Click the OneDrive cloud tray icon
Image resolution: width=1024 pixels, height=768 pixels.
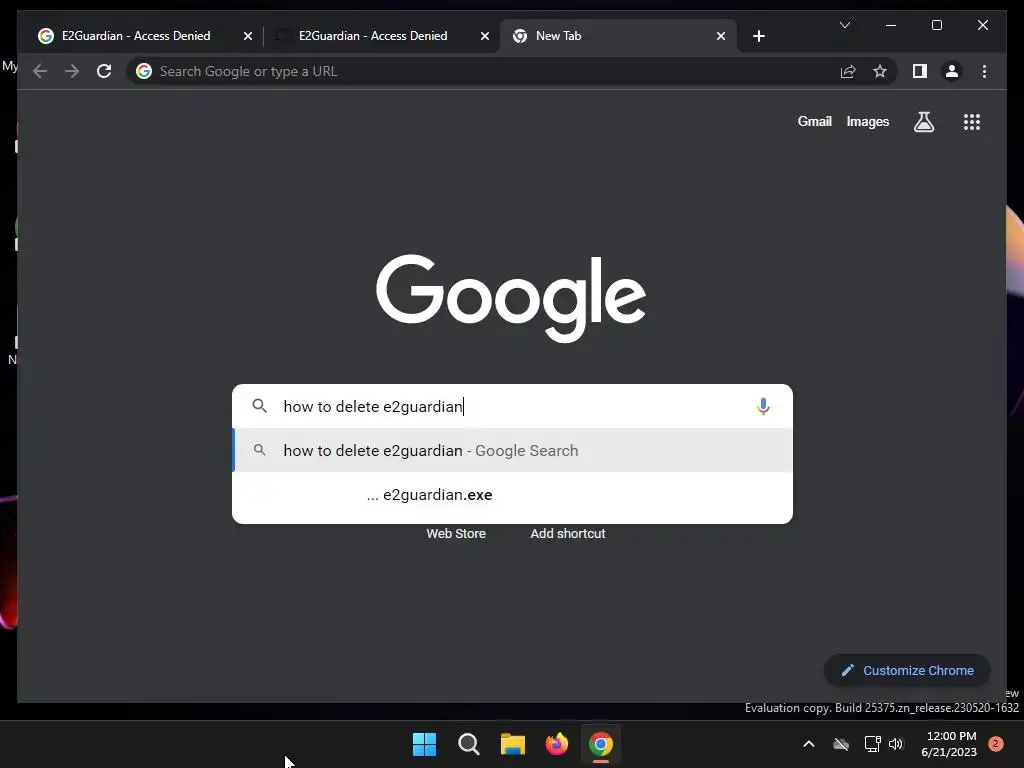point(841,744)
